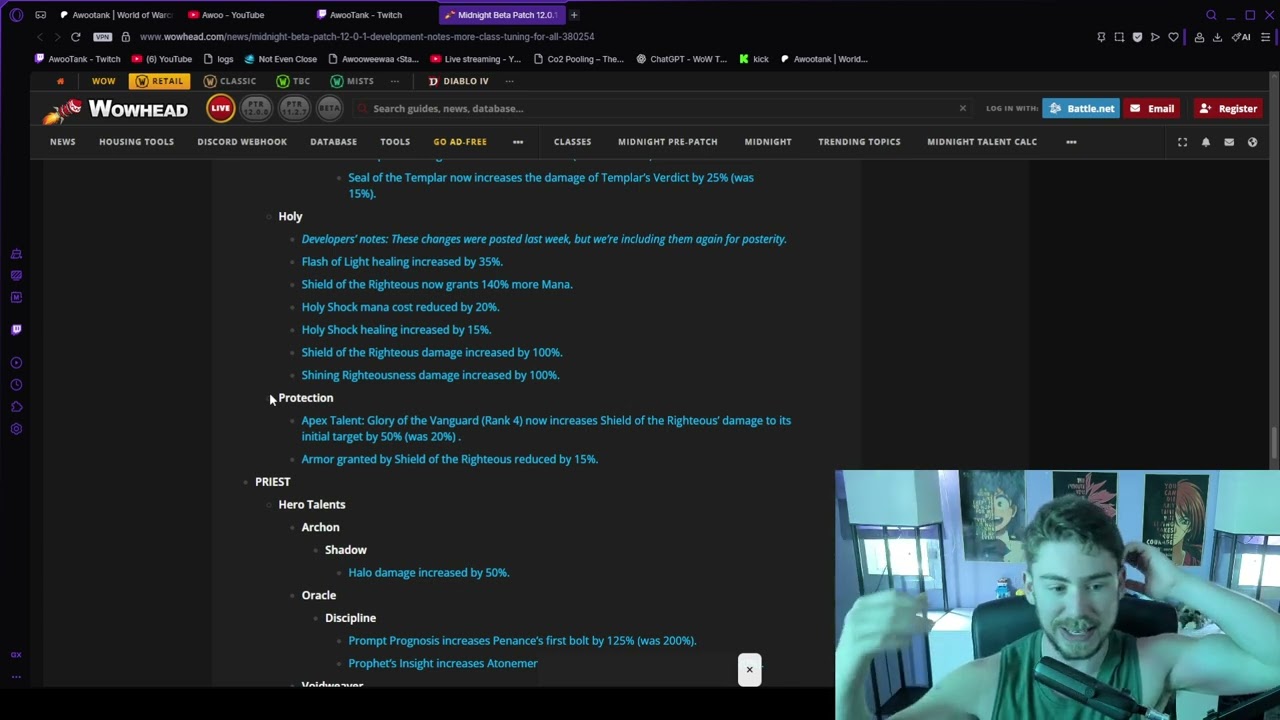Open the sidebar player icon
Viewport: 1280px width, 720px height.
[16, 363]
